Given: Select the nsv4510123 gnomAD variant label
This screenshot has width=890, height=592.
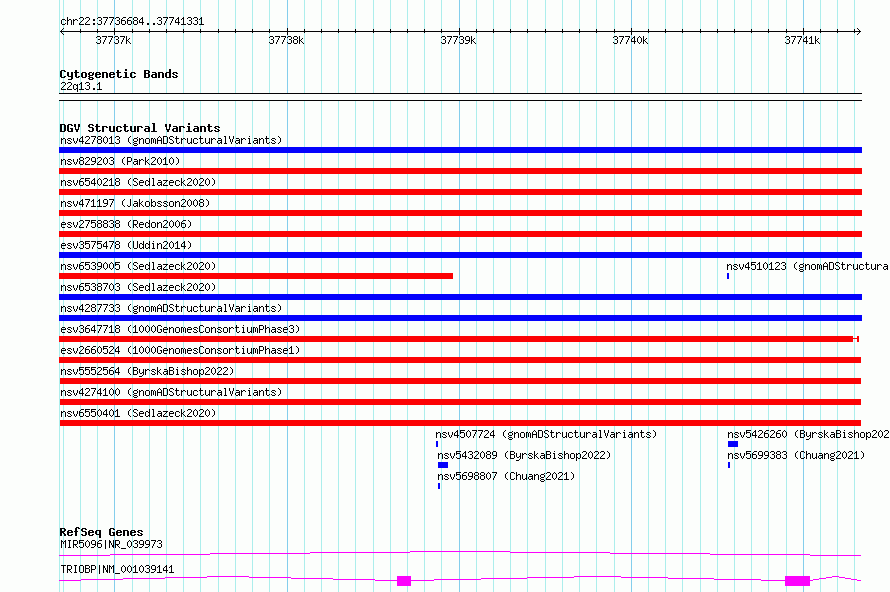Looking at the screenshot, I should [807, 266].
